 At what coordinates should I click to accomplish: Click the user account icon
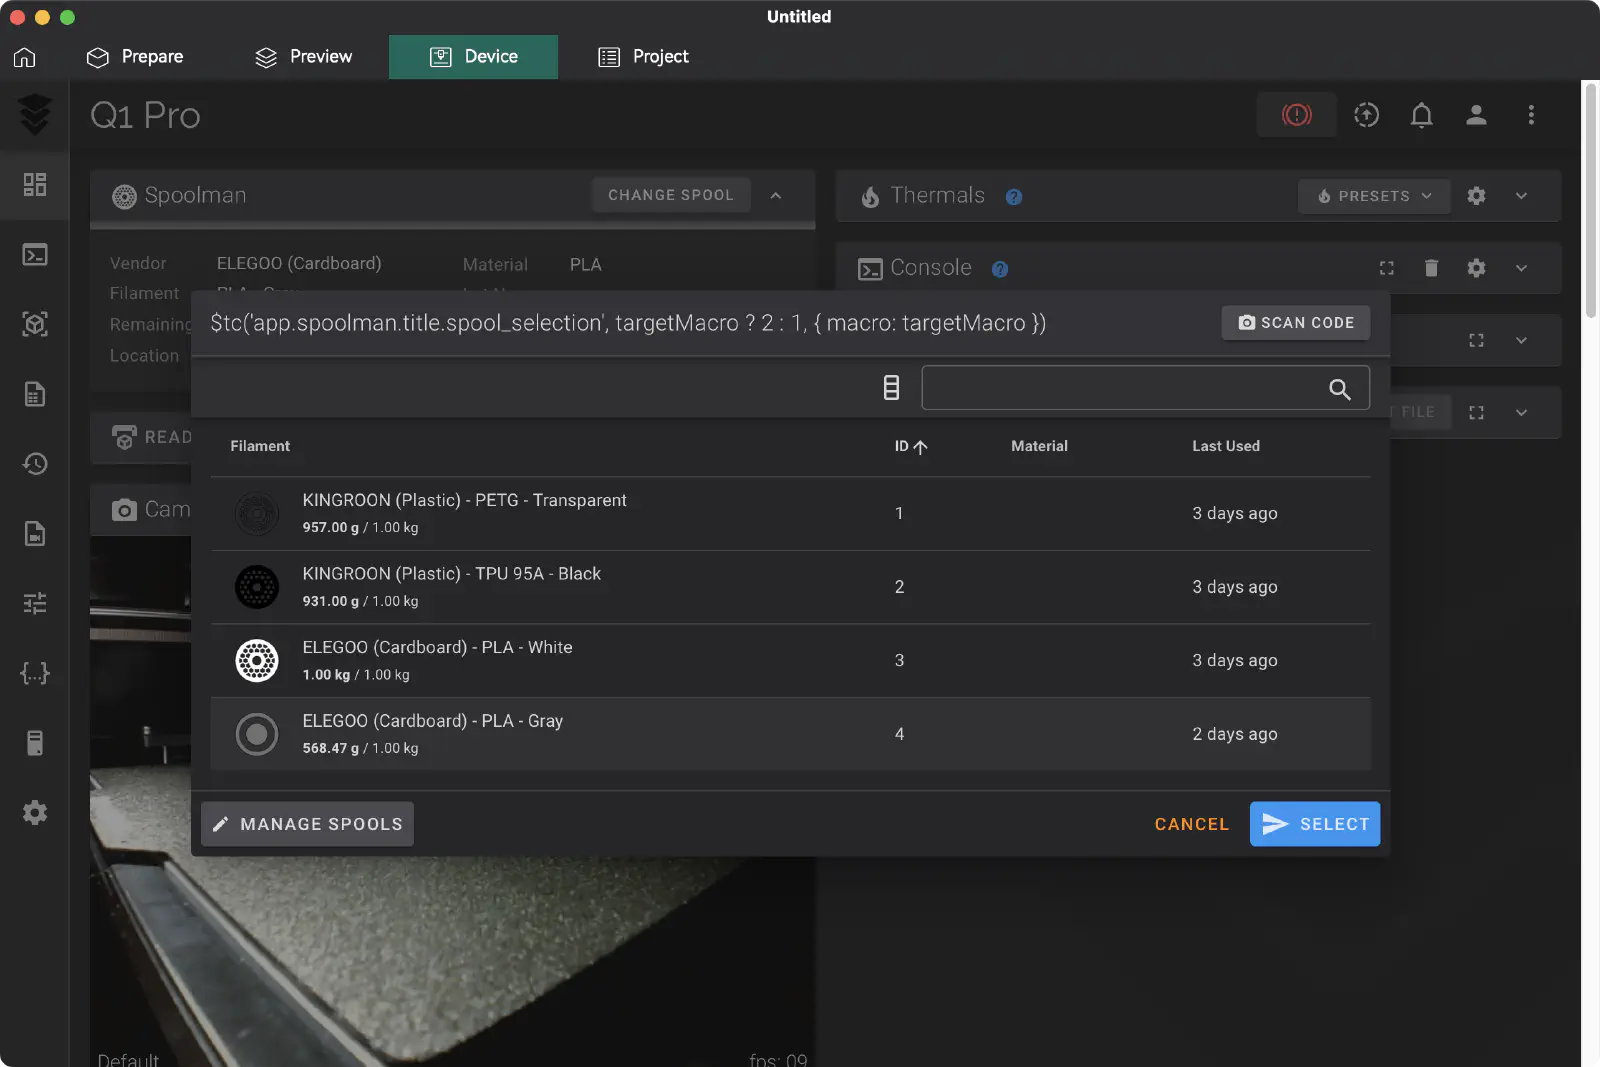1476,115
